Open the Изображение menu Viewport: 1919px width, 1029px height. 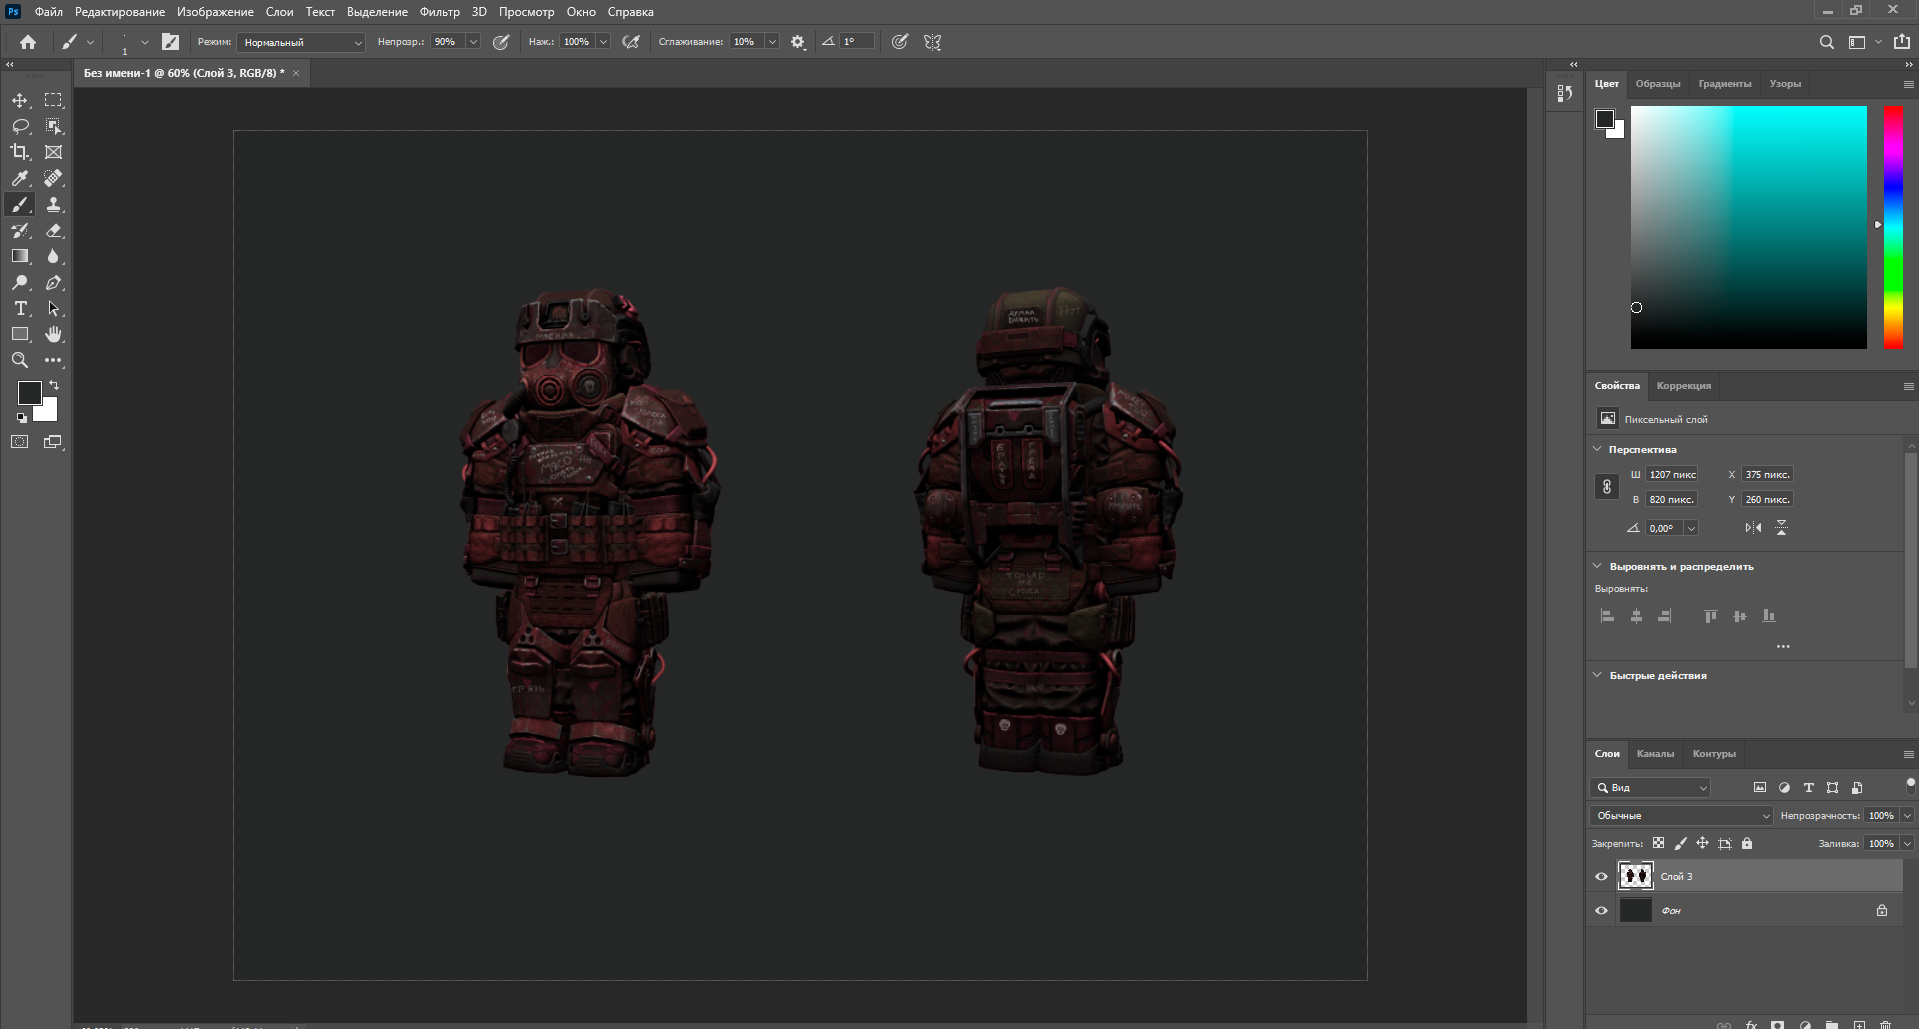(215, 12)
